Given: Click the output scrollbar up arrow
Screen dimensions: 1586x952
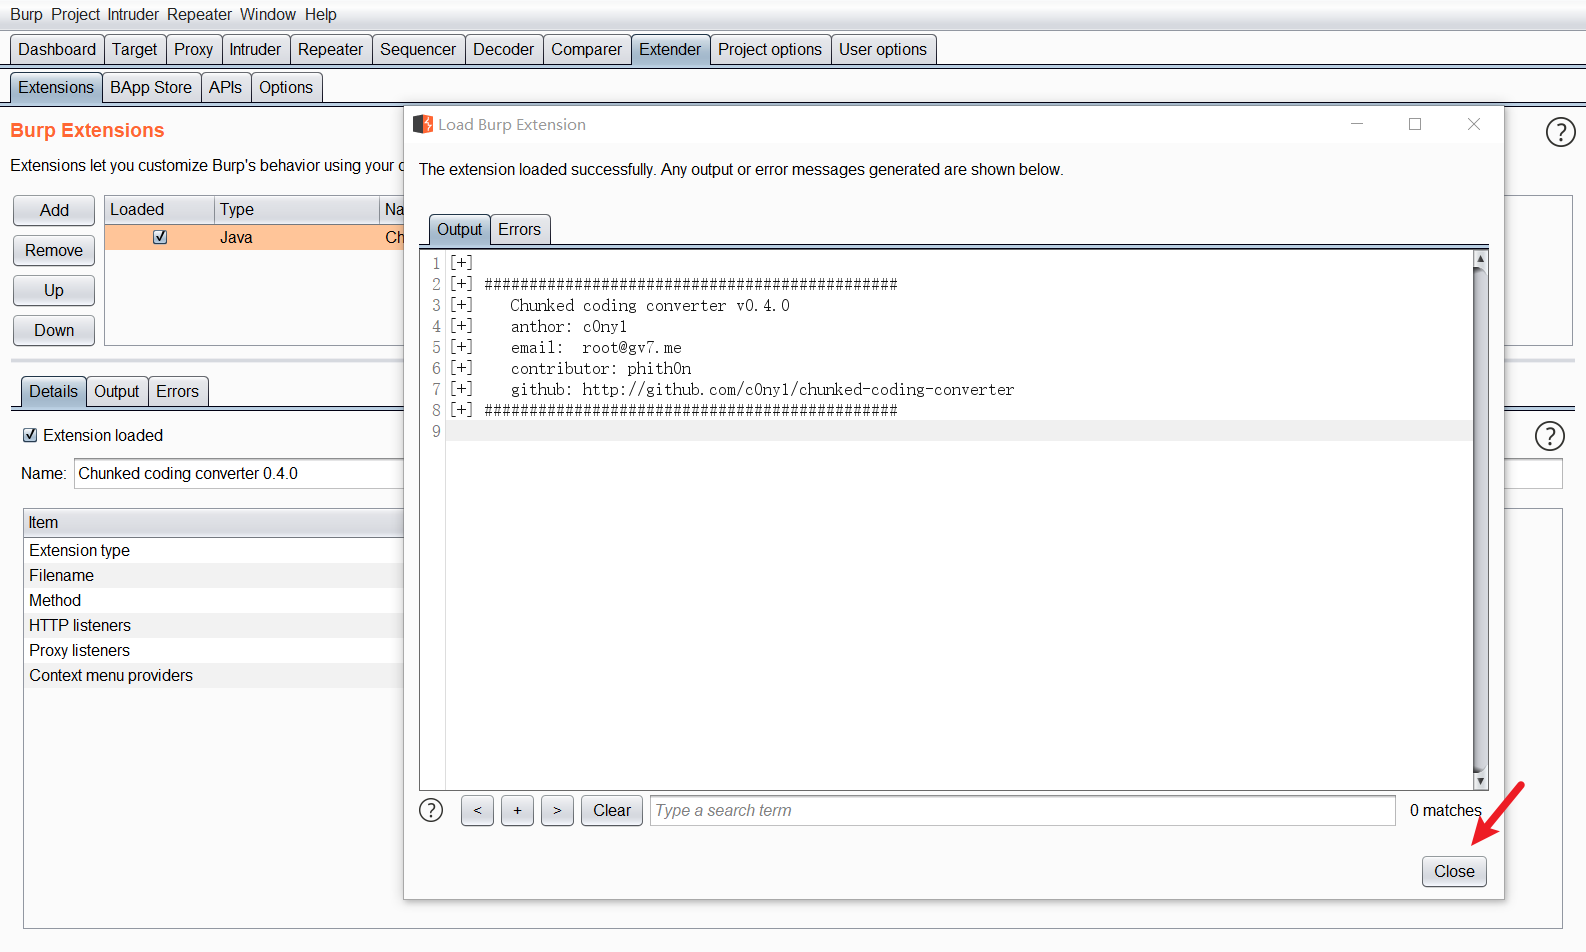Looking at the screenshot, I should 1480,259.
